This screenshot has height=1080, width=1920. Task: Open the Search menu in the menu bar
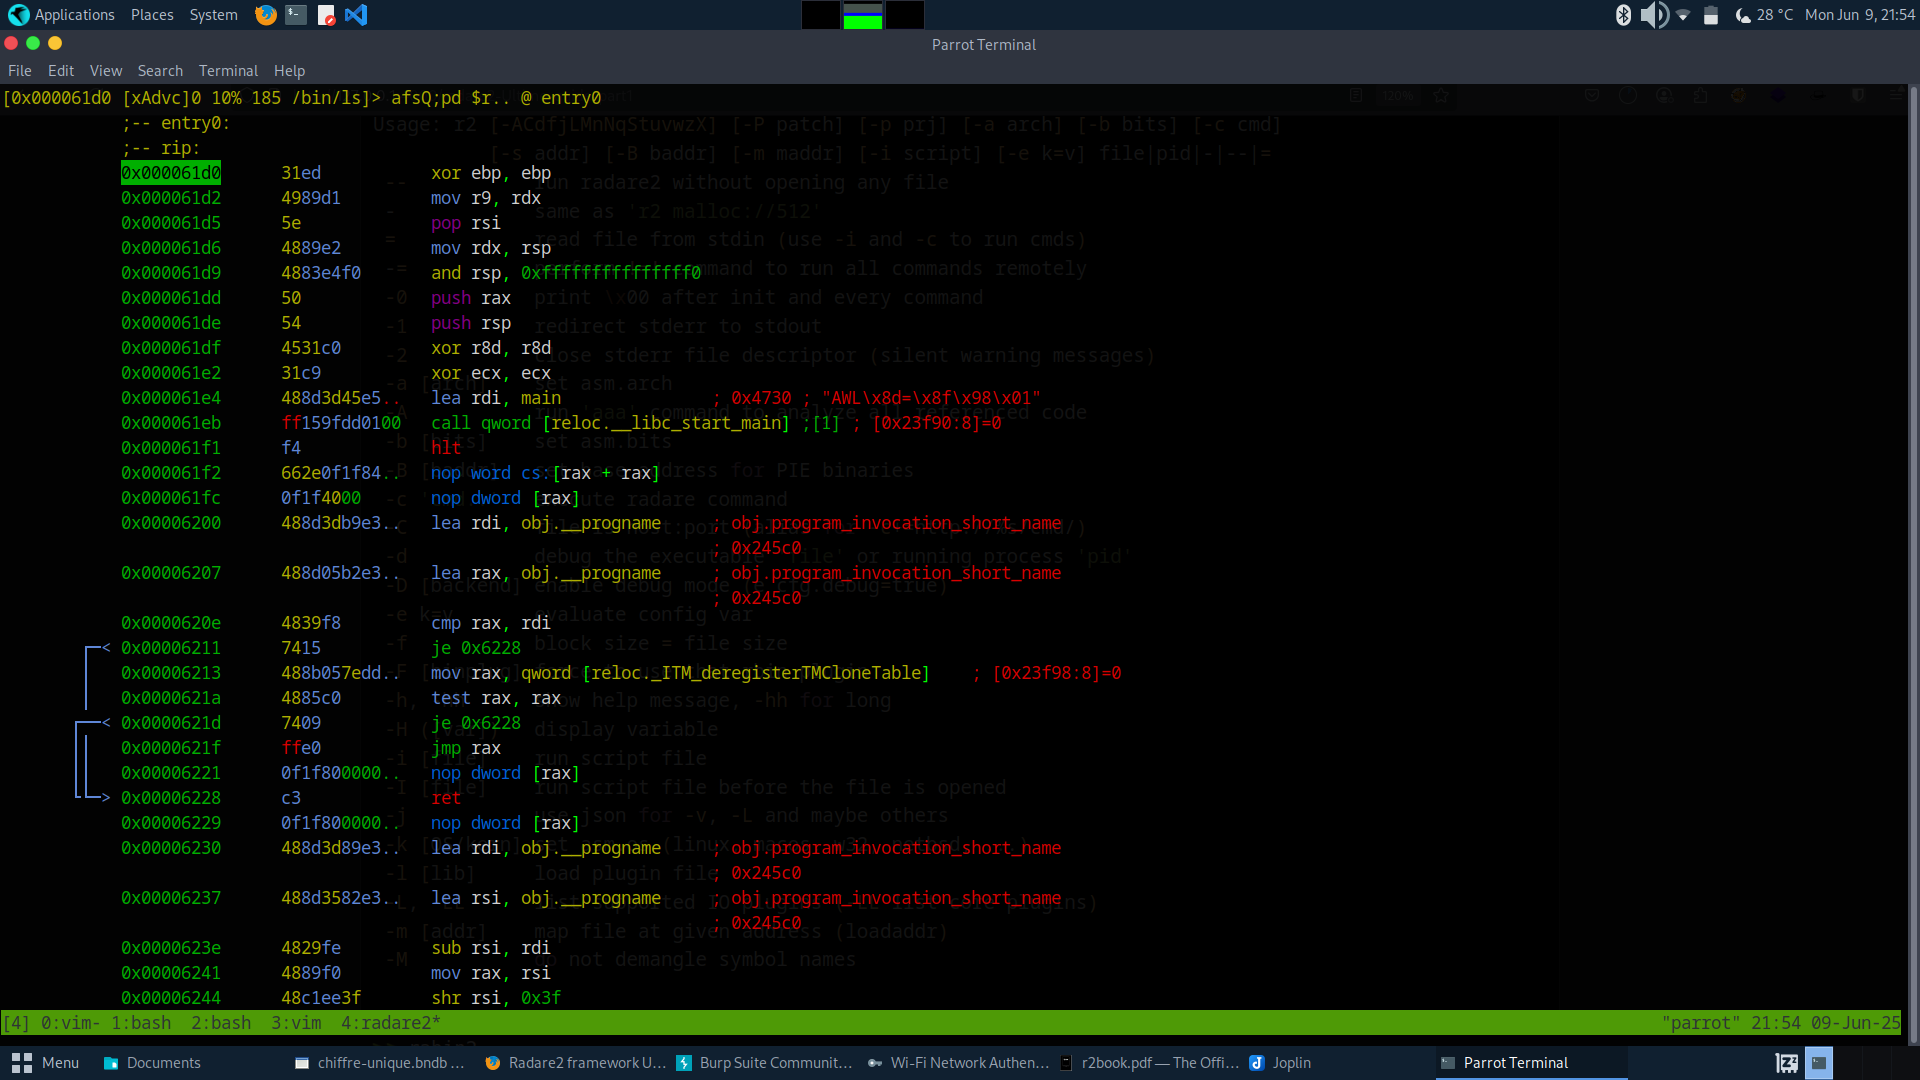coord(160,71)
